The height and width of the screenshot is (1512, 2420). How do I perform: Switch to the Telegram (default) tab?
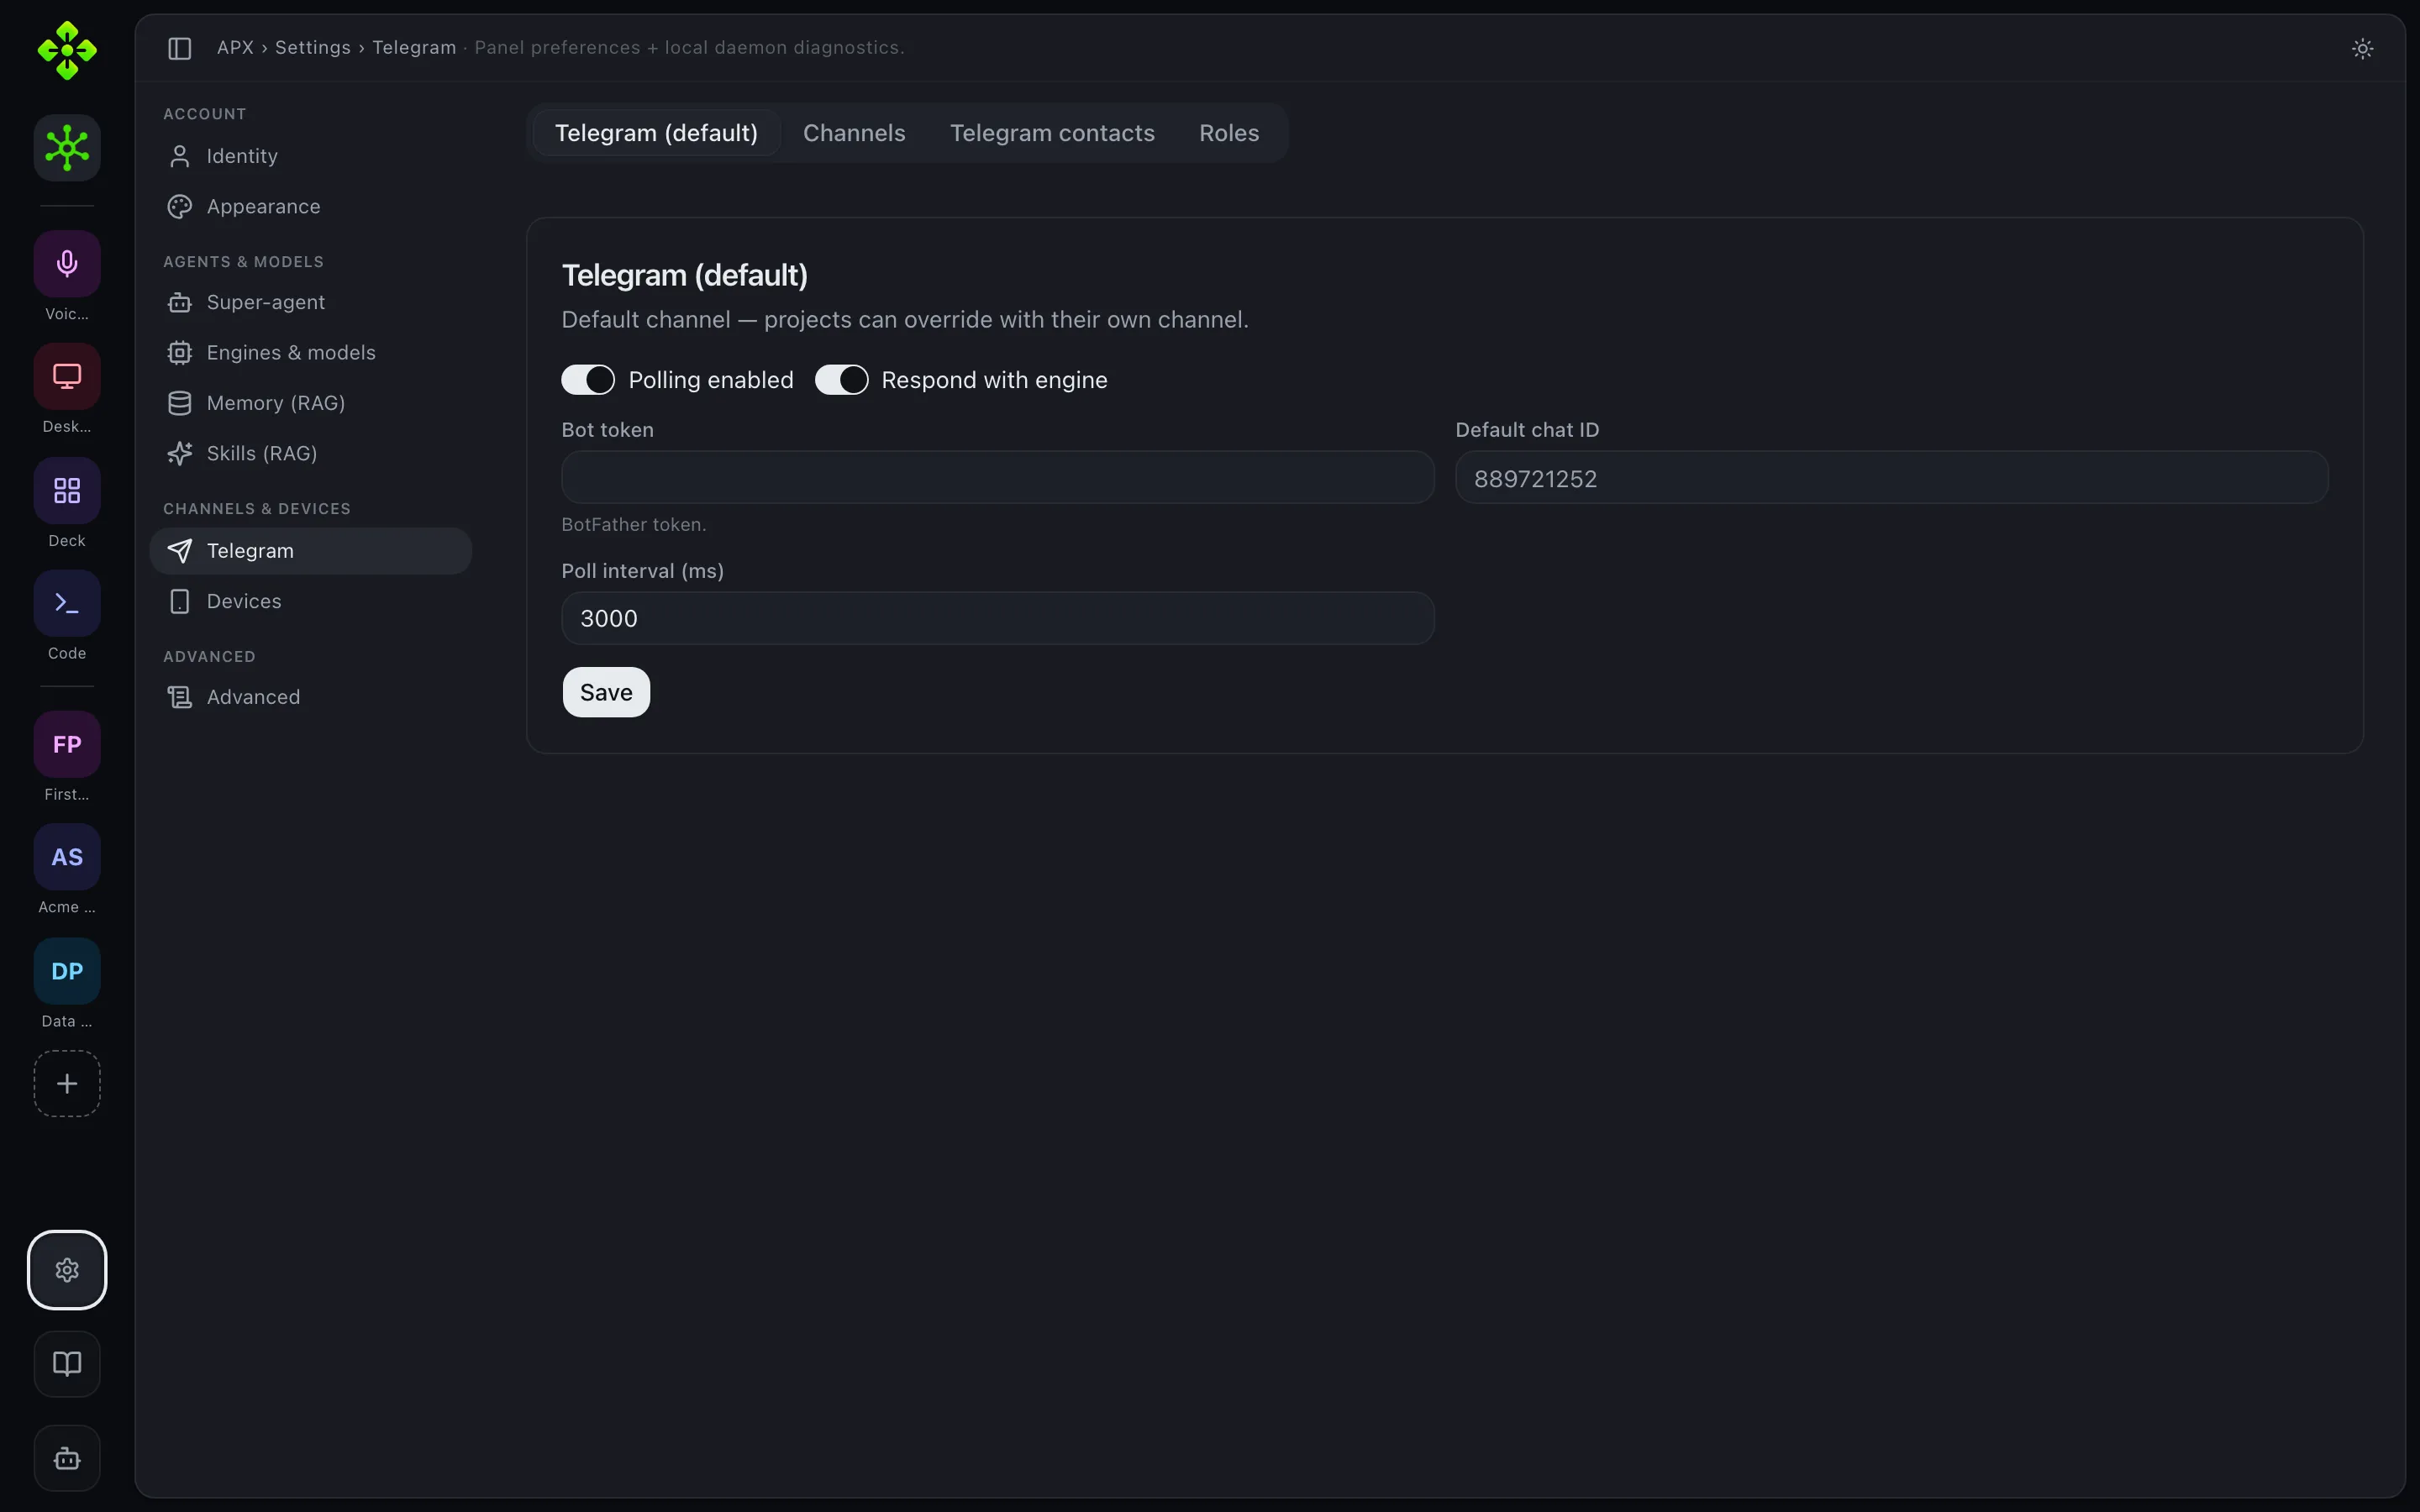(x=656, y=133)
